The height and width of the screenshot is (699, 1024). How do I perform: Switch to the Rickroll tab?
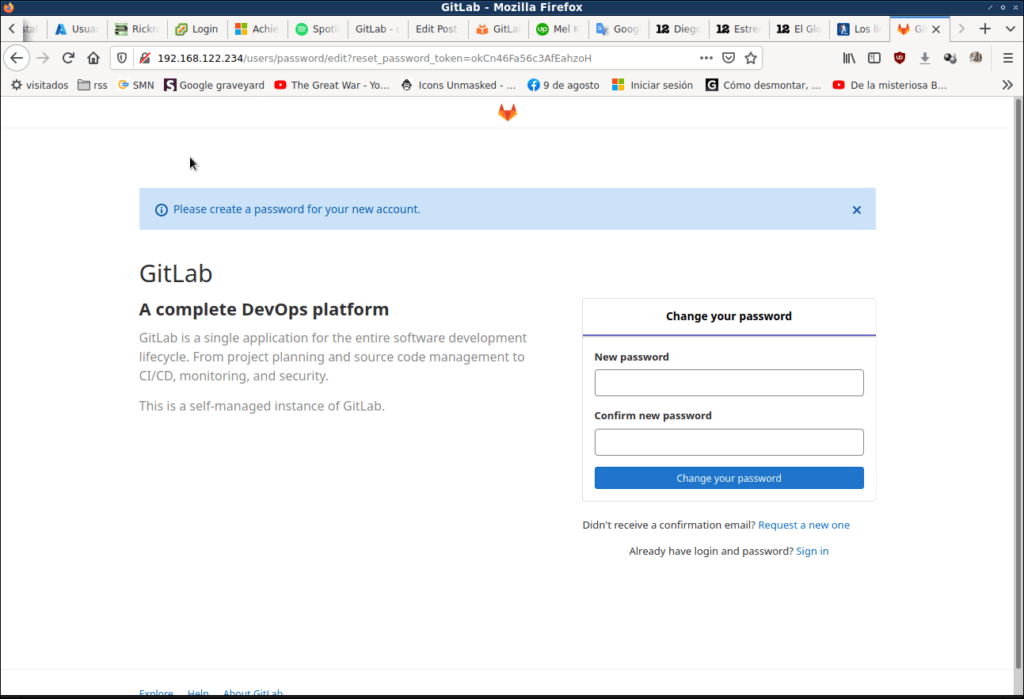[x=136, y=29]
